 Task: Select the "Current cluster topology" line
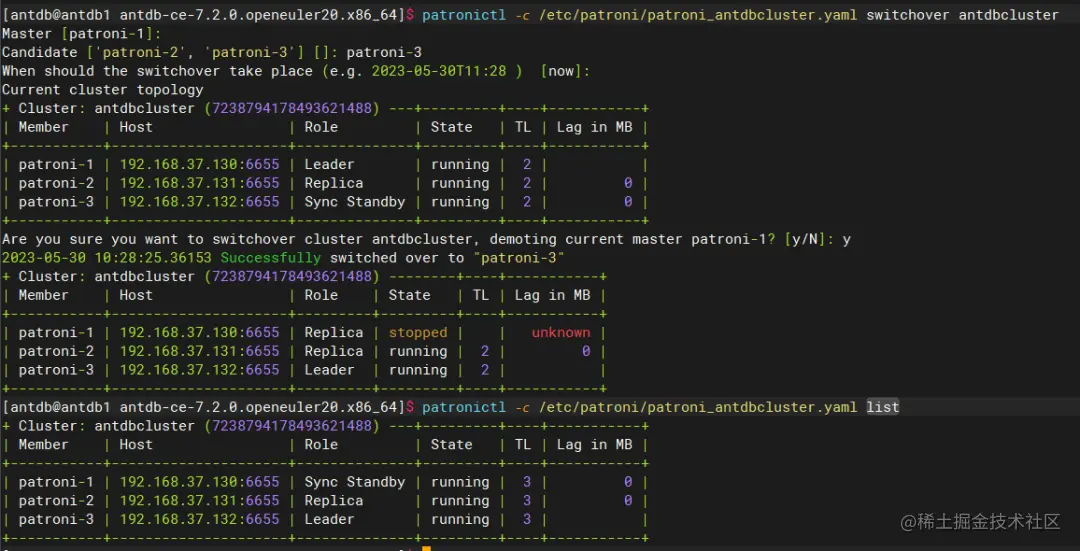(x=103, y=90)
